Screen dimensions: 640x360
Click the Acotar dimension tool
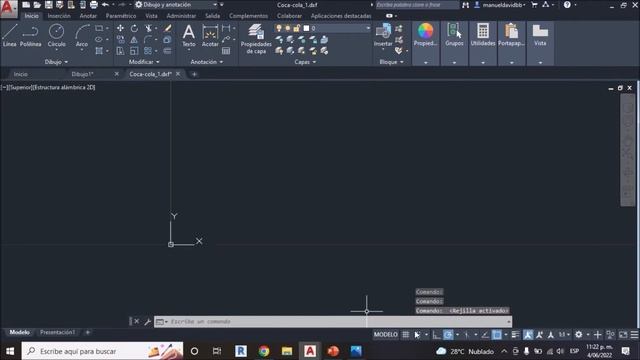(x=210, y=36)
